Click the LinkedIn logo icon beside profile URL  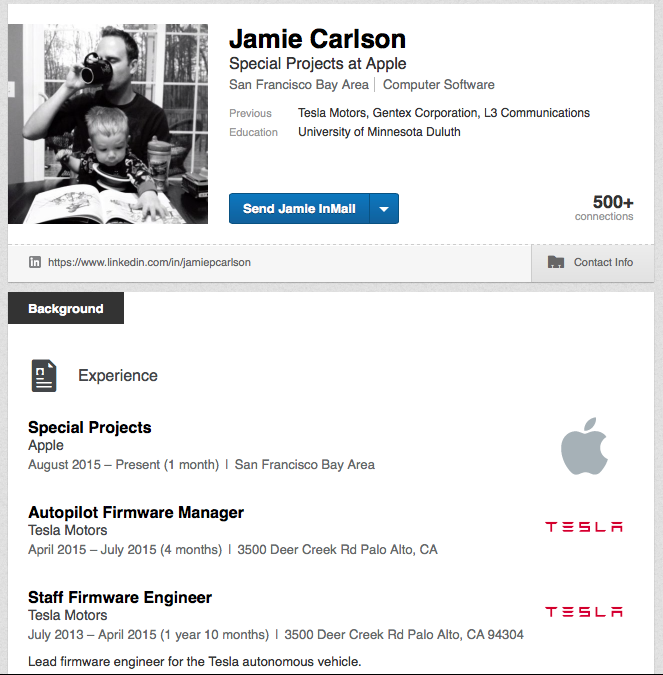[35, 262]
